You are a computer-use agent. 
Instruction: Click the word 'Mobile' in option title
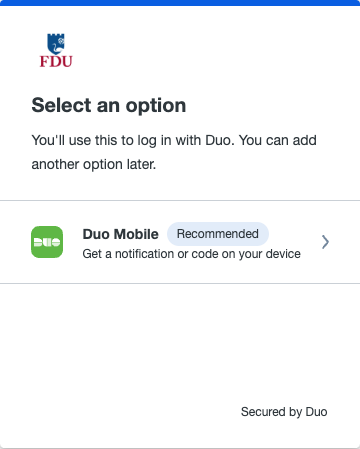pyautogui.click(x=136, y=234)
